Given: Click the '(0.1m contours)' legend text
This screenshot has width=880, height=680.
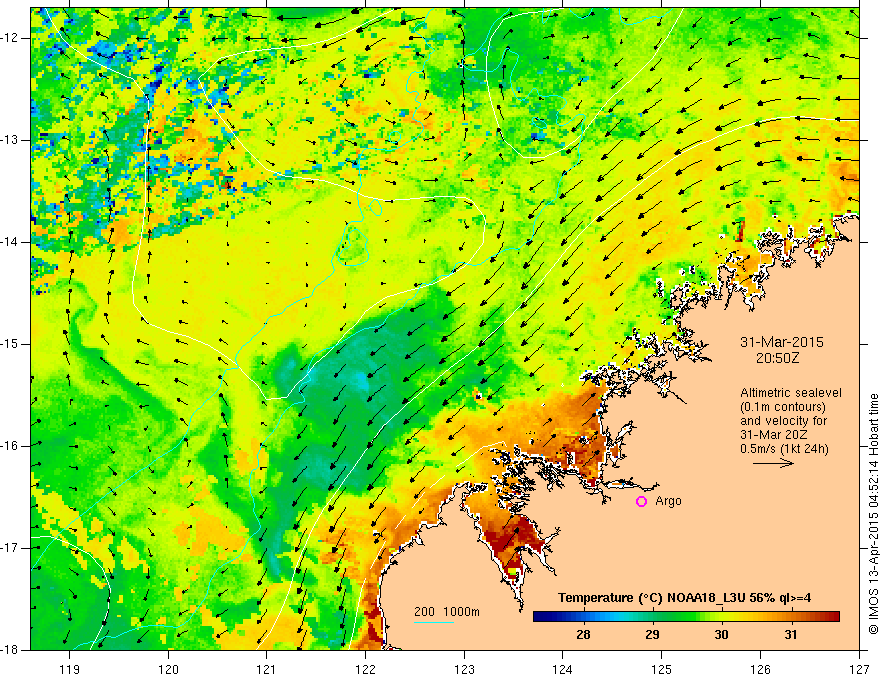Looking at the screenshot, I should 783,407.
